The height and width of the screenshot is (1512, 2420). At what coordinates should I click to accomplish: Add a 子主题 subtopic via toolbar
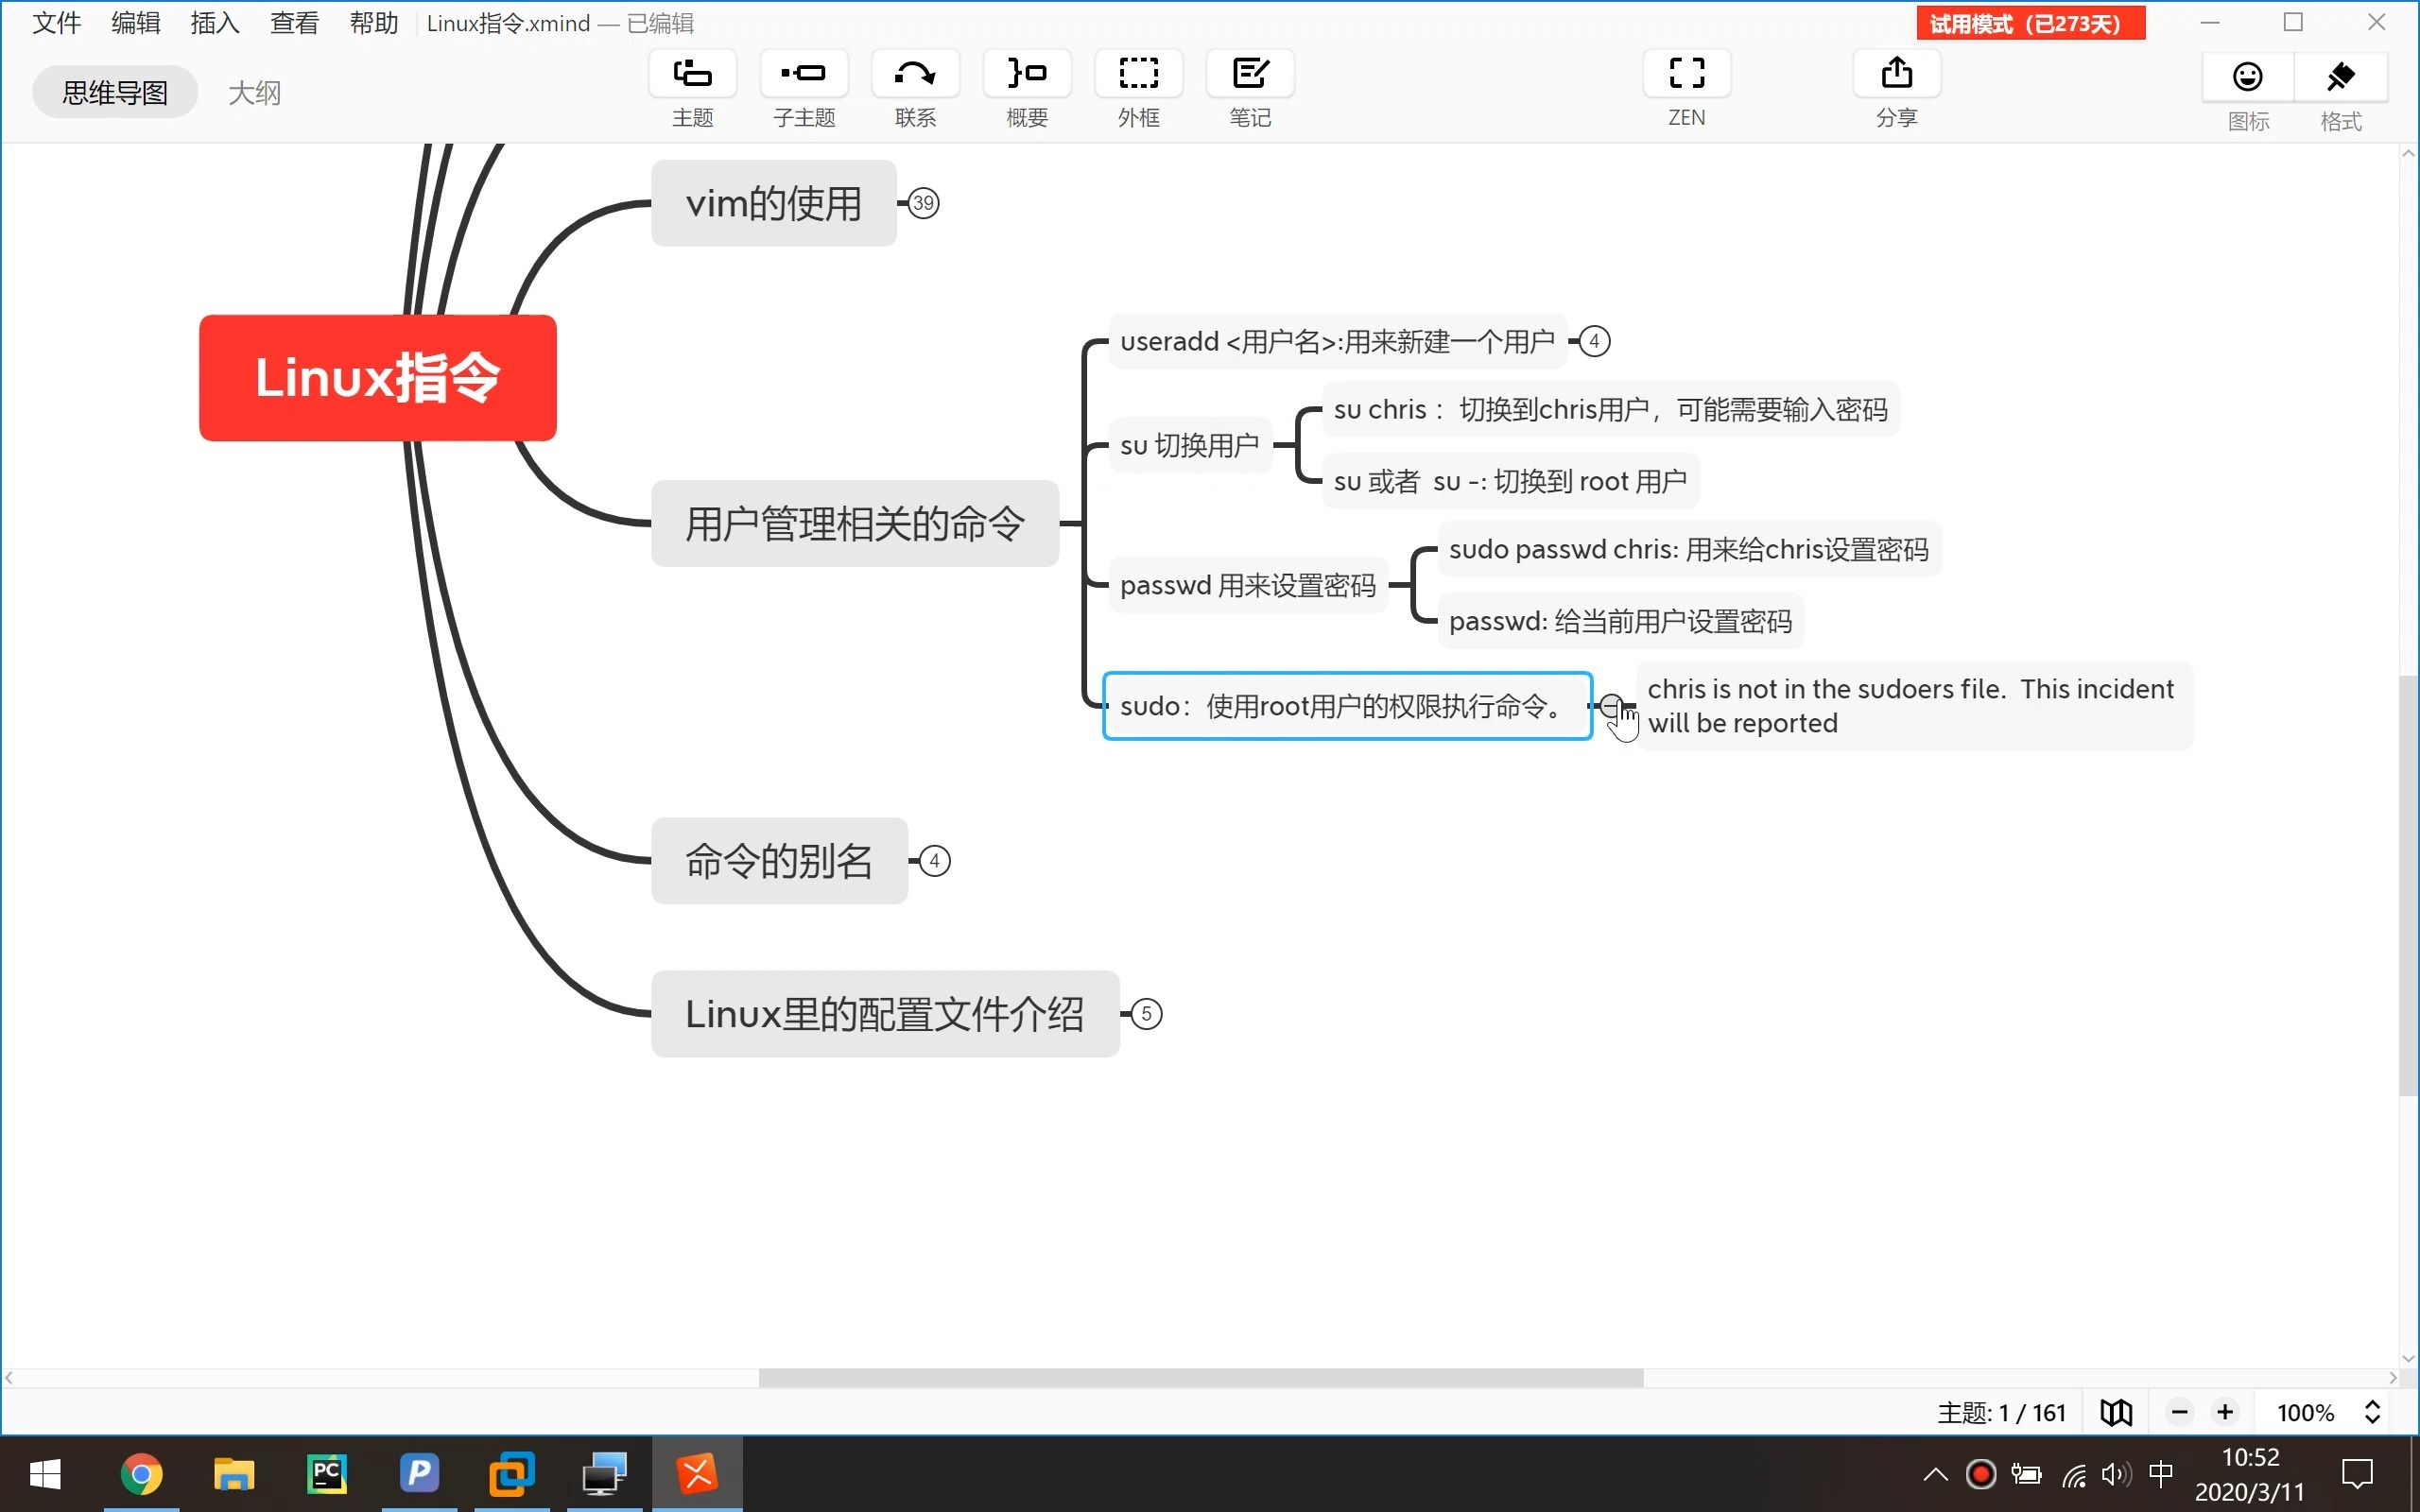(x=804, y=74)
